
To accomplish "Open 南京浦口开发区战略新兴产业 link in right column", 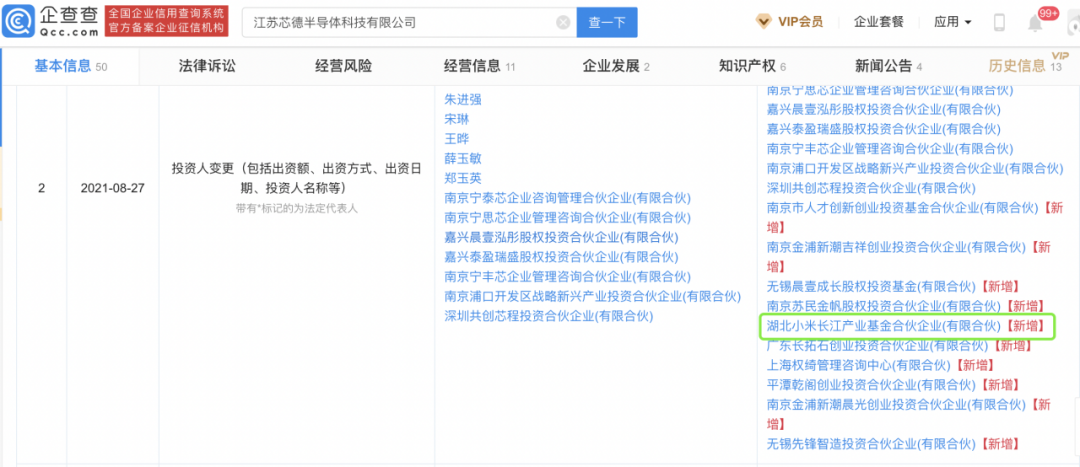I will pyautogui.click(x=915, y=168).
